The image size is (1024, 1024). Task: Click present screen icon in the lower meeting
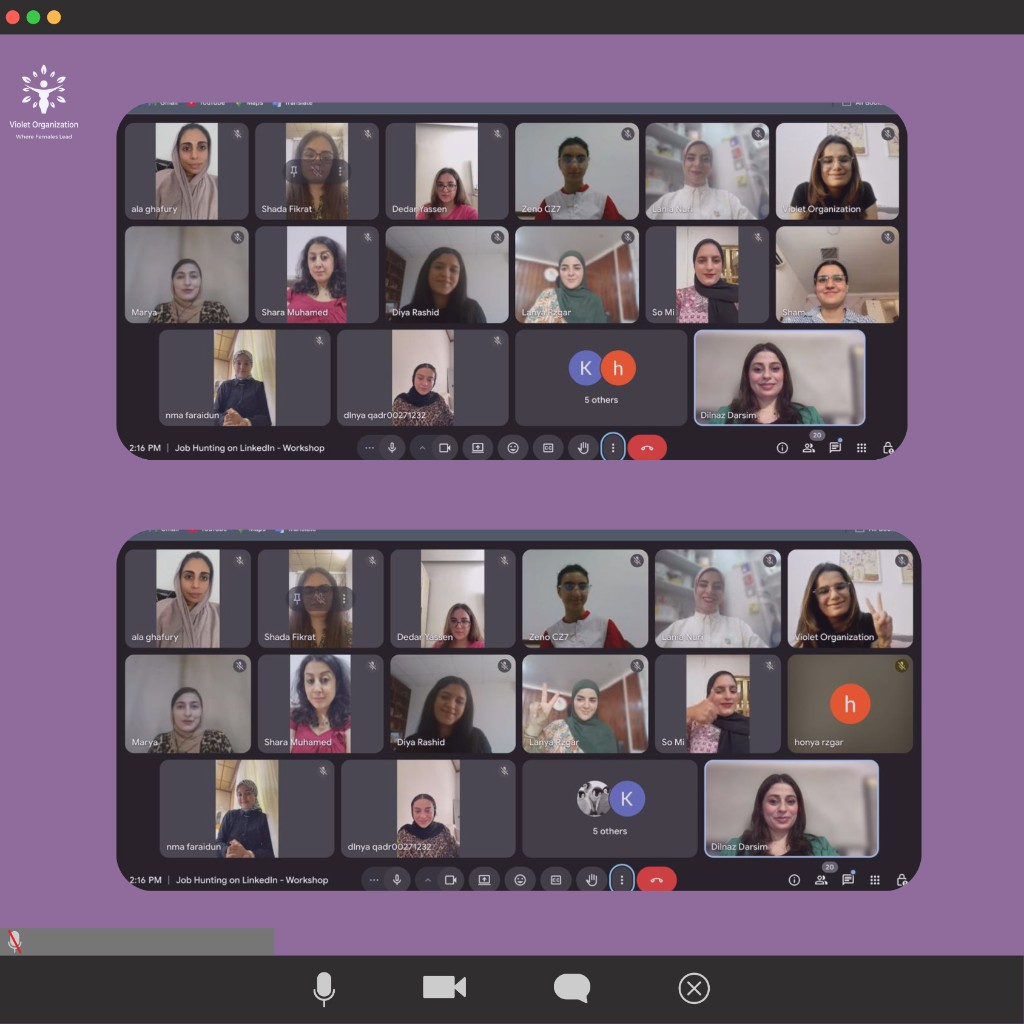(x=484, y=880)
